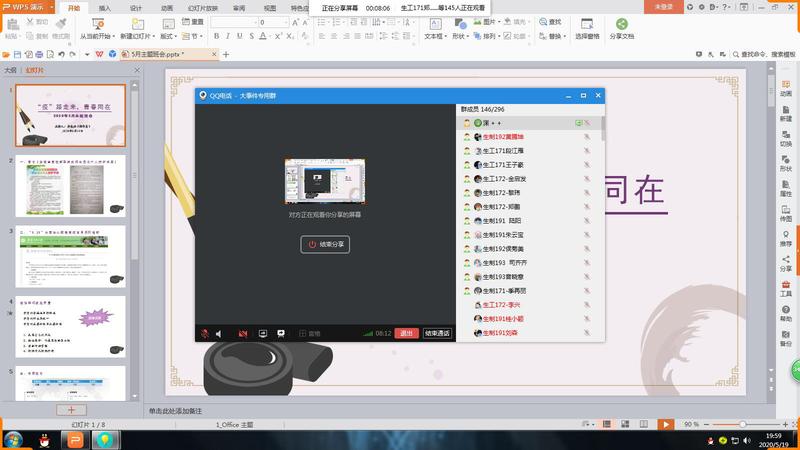Open the 插入 ribbon tab
This screenshot has width=800, height=450.
point(105,7)
